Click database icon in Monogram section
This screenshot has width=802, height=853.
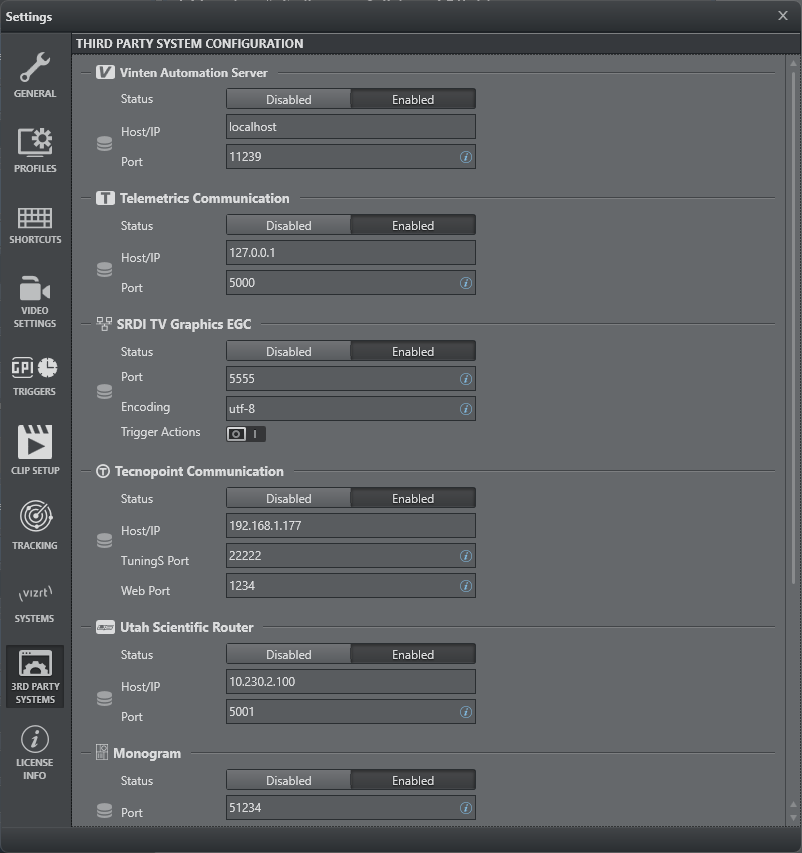pos(104,811)
